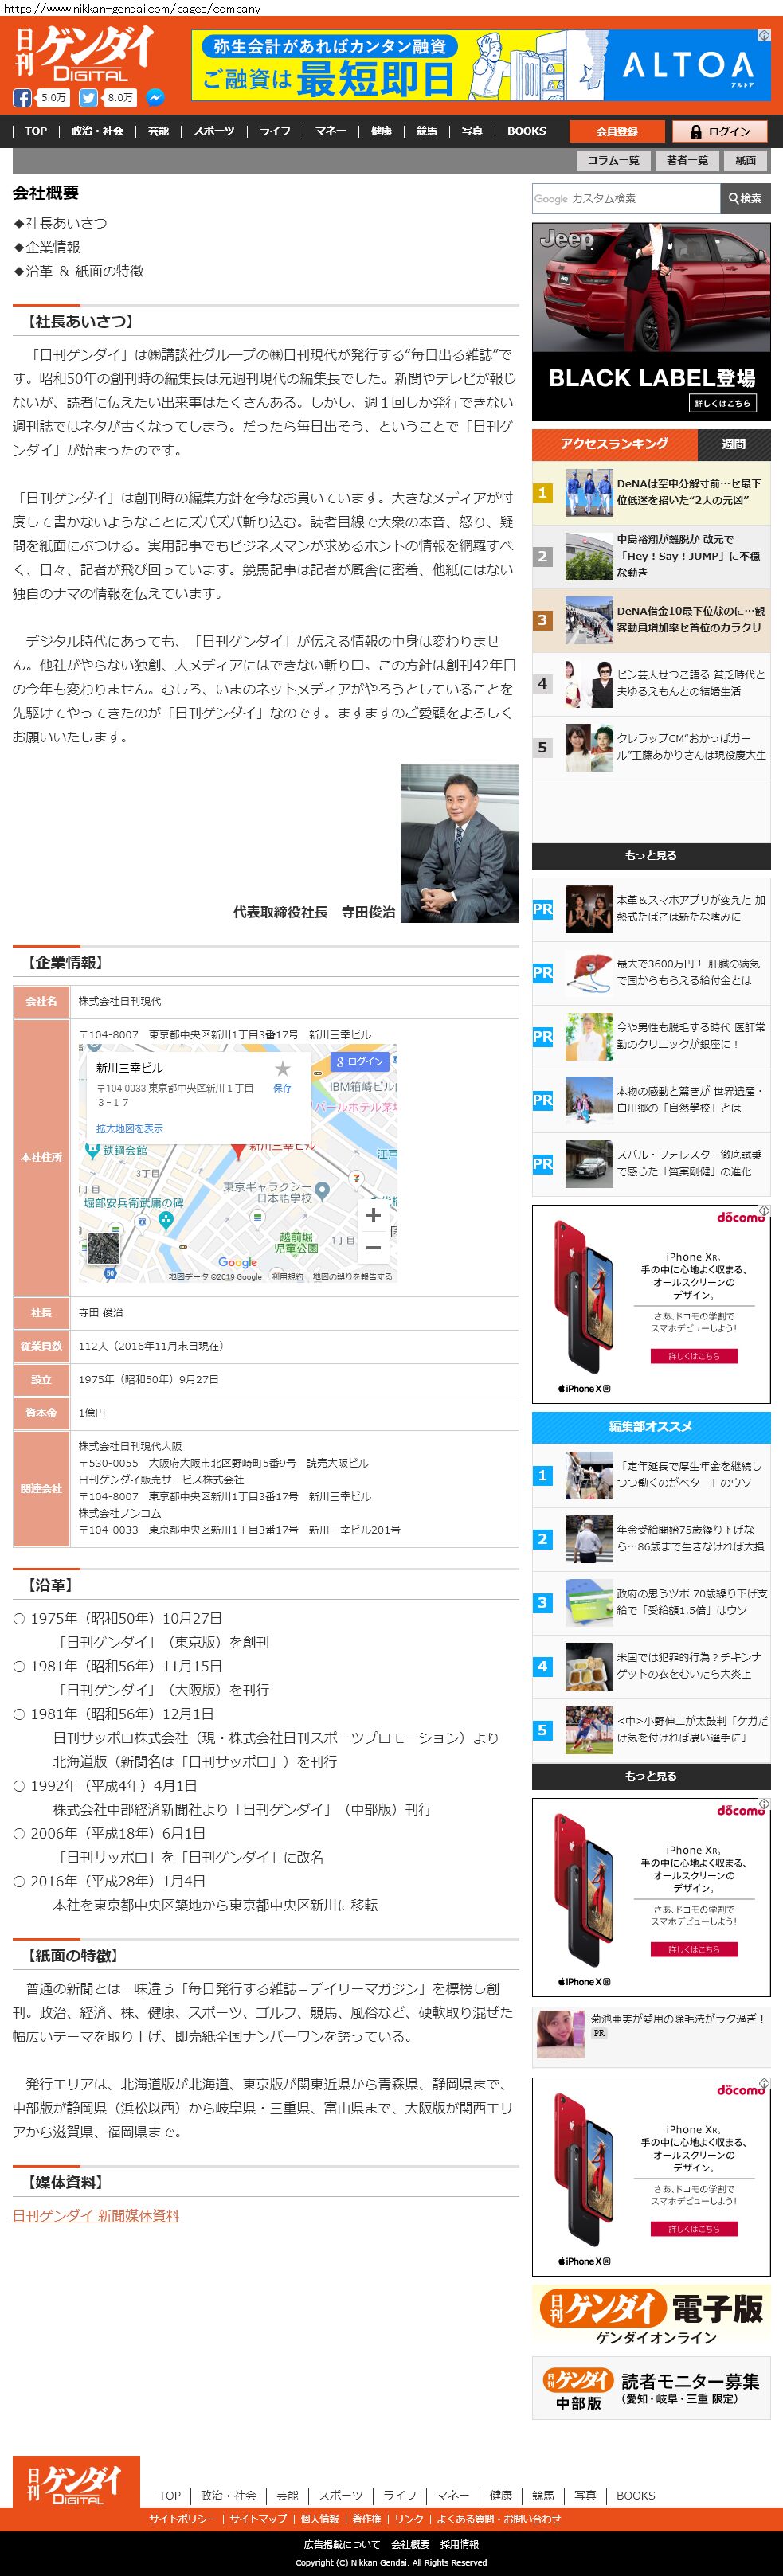Open the マネー menu item
This screenshot has width=783, height=2576.
pos(330,131)
